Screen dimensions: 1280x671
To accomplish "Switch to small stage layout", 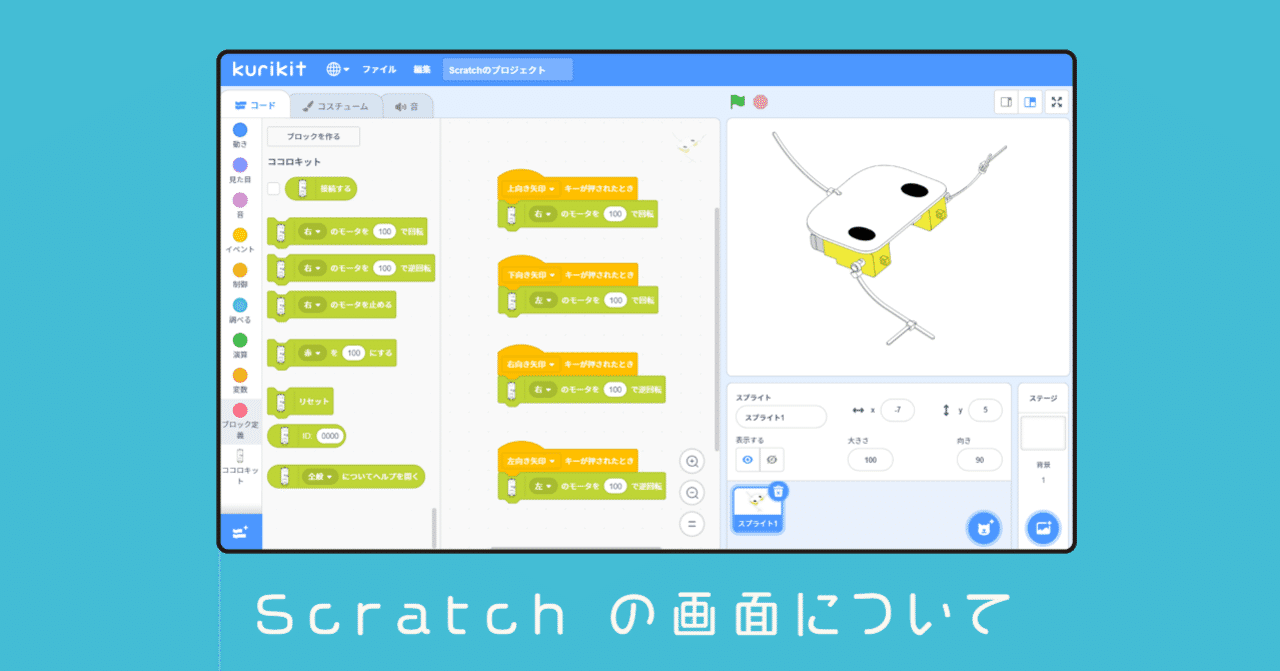I will click(x=1006, y=102).
